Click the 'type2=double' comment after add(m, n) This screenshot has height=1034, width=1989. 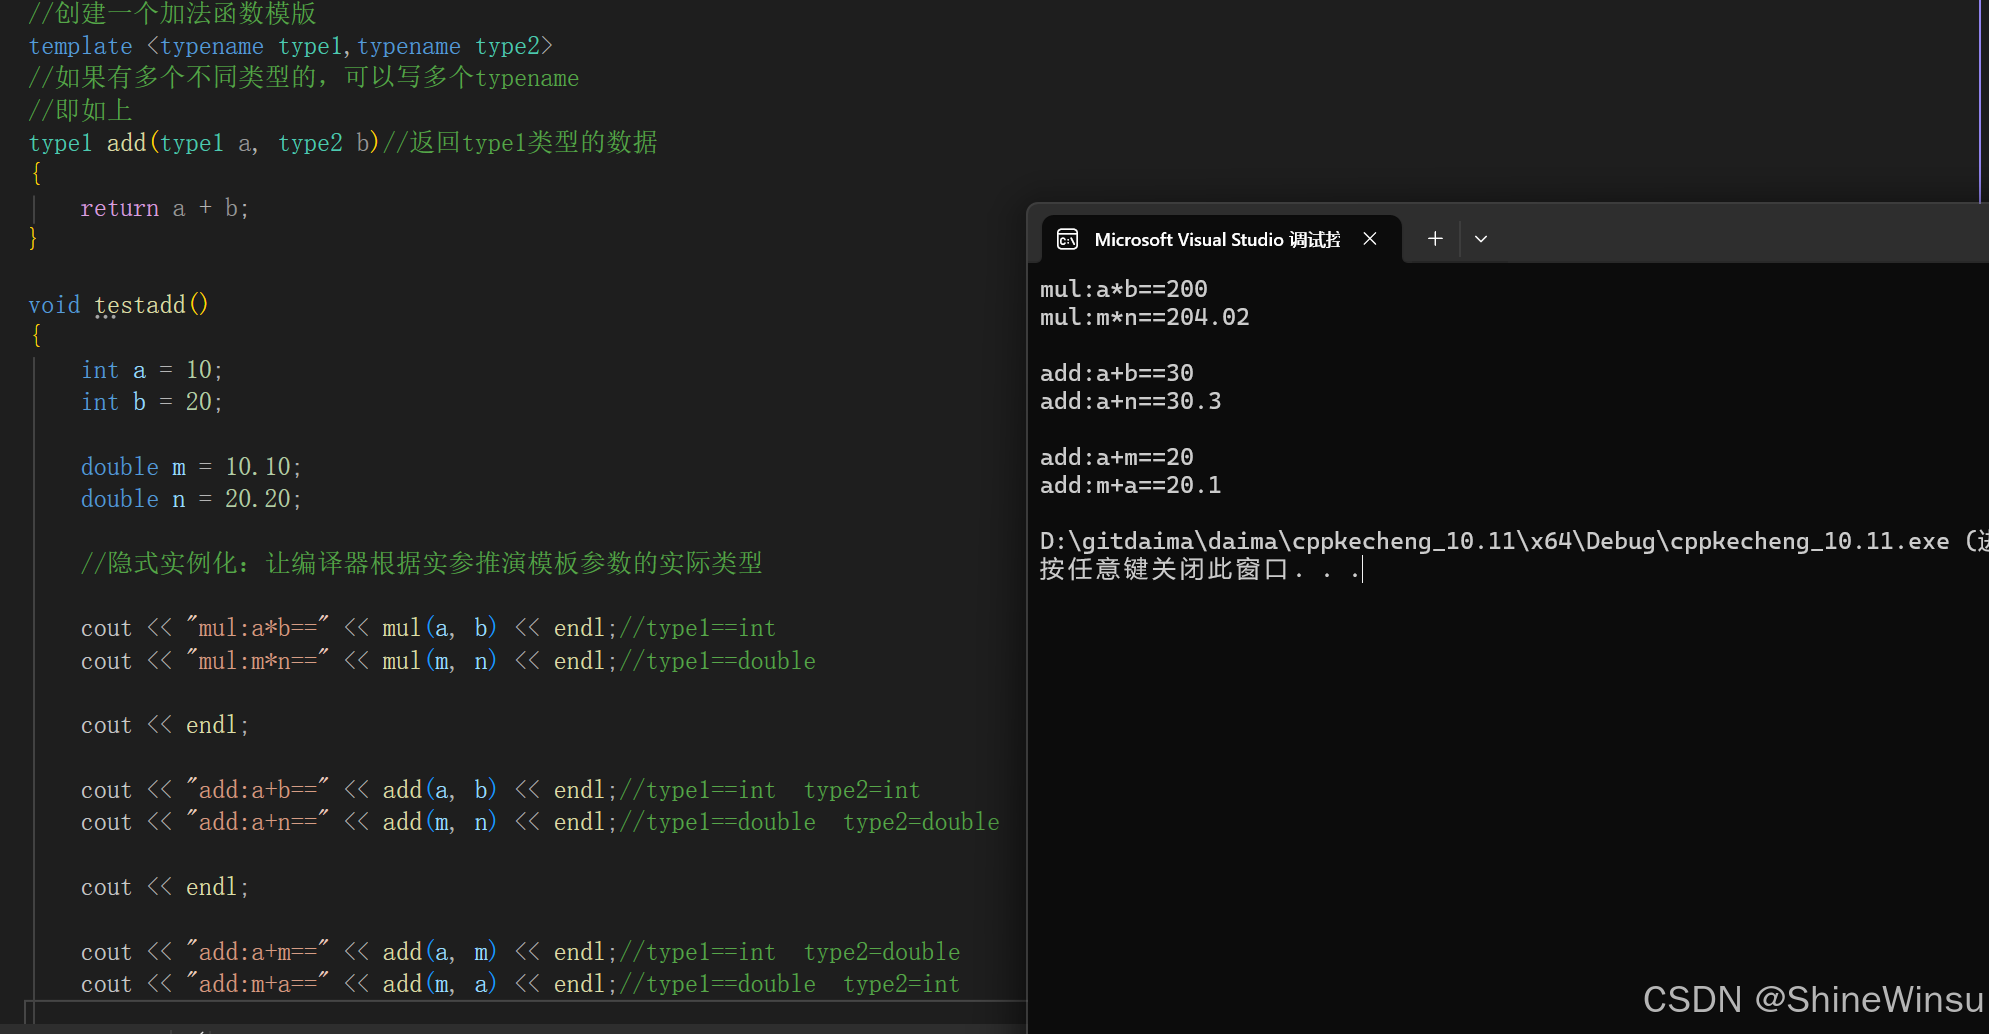(x=920, y=822)
